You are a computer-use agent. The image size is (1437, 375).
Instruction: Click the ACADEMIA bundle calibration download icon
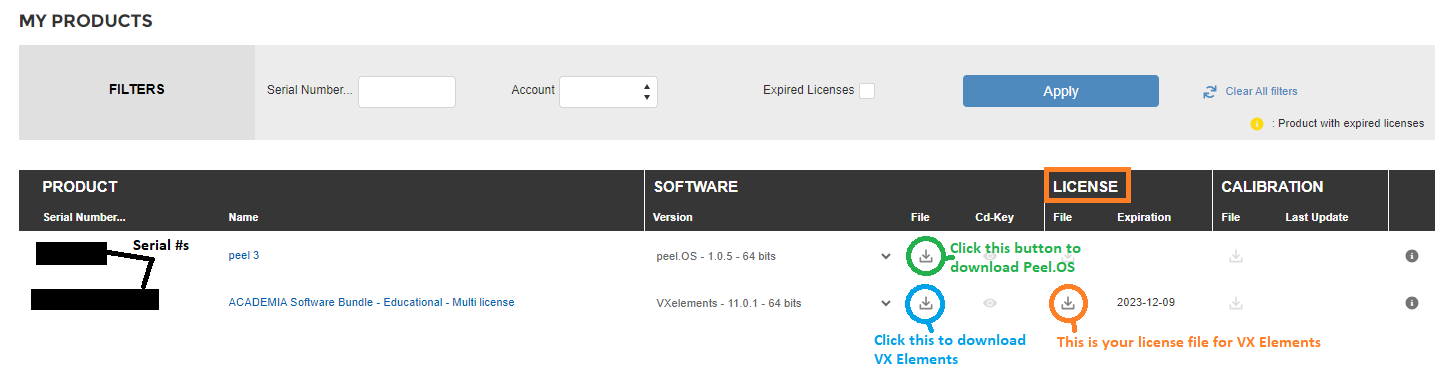pyautogui.click(x=1236, y=302)
